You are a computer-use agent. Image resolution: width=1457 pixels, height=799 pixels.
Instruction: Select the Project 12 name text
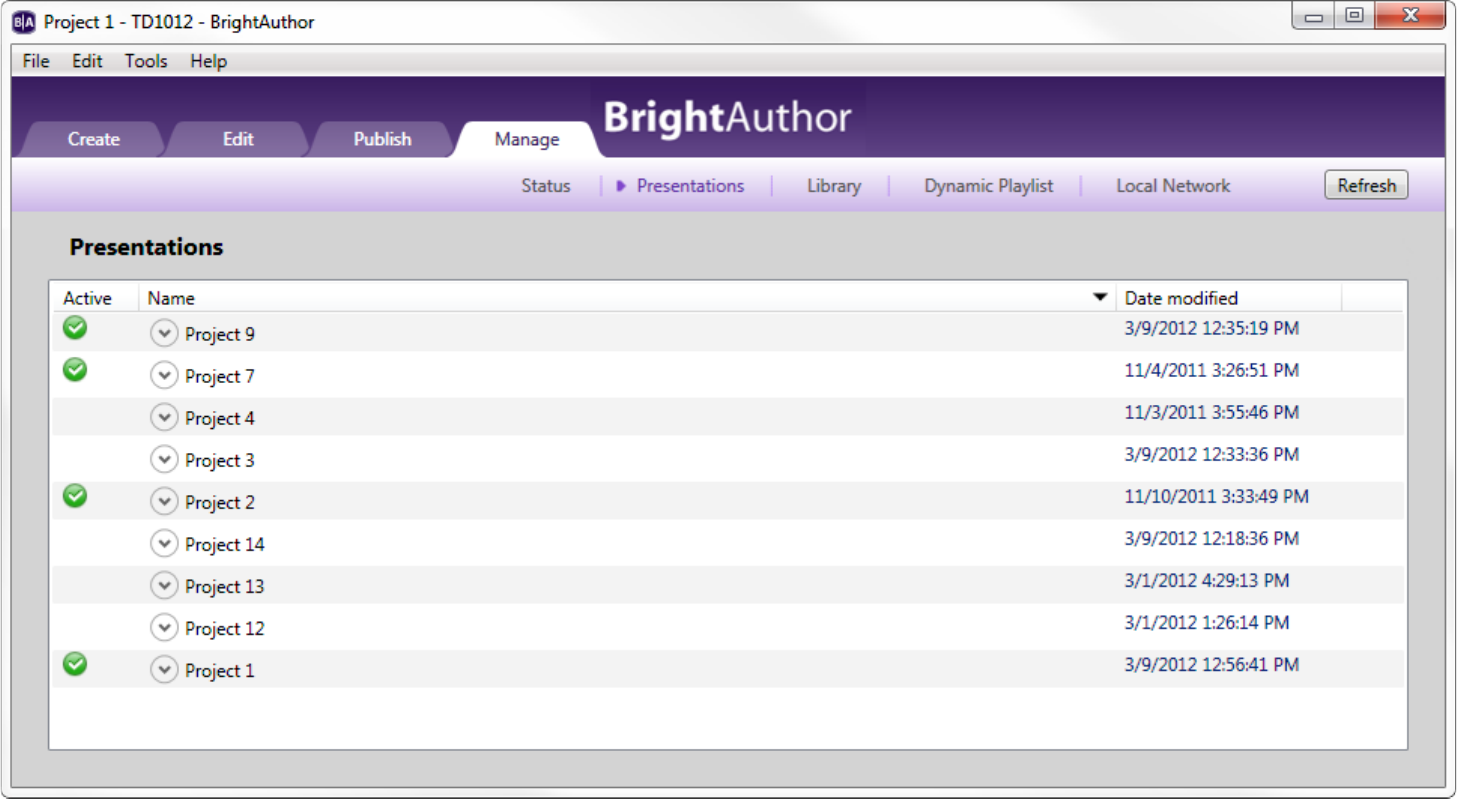225,628
